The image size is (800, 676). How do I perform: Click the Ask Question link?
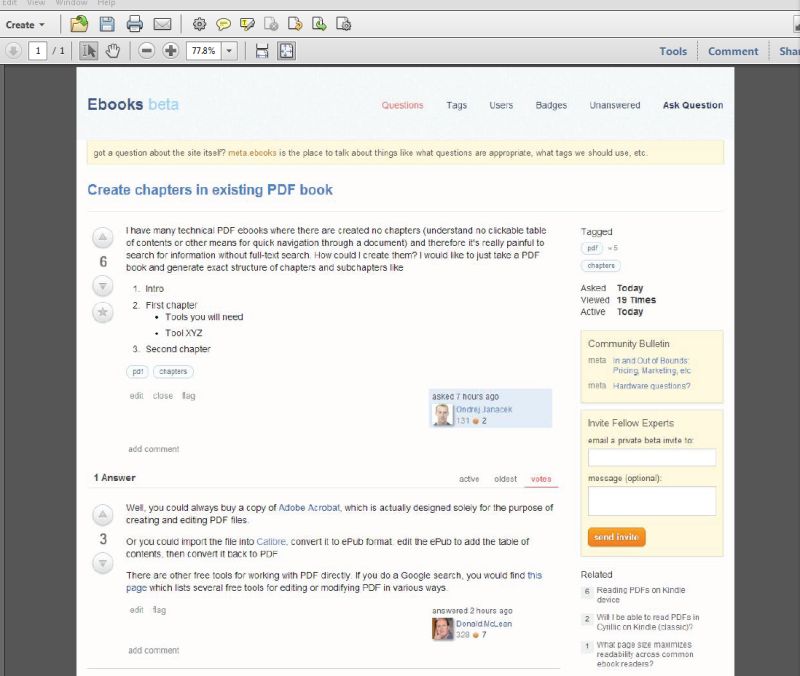point(693,105)
